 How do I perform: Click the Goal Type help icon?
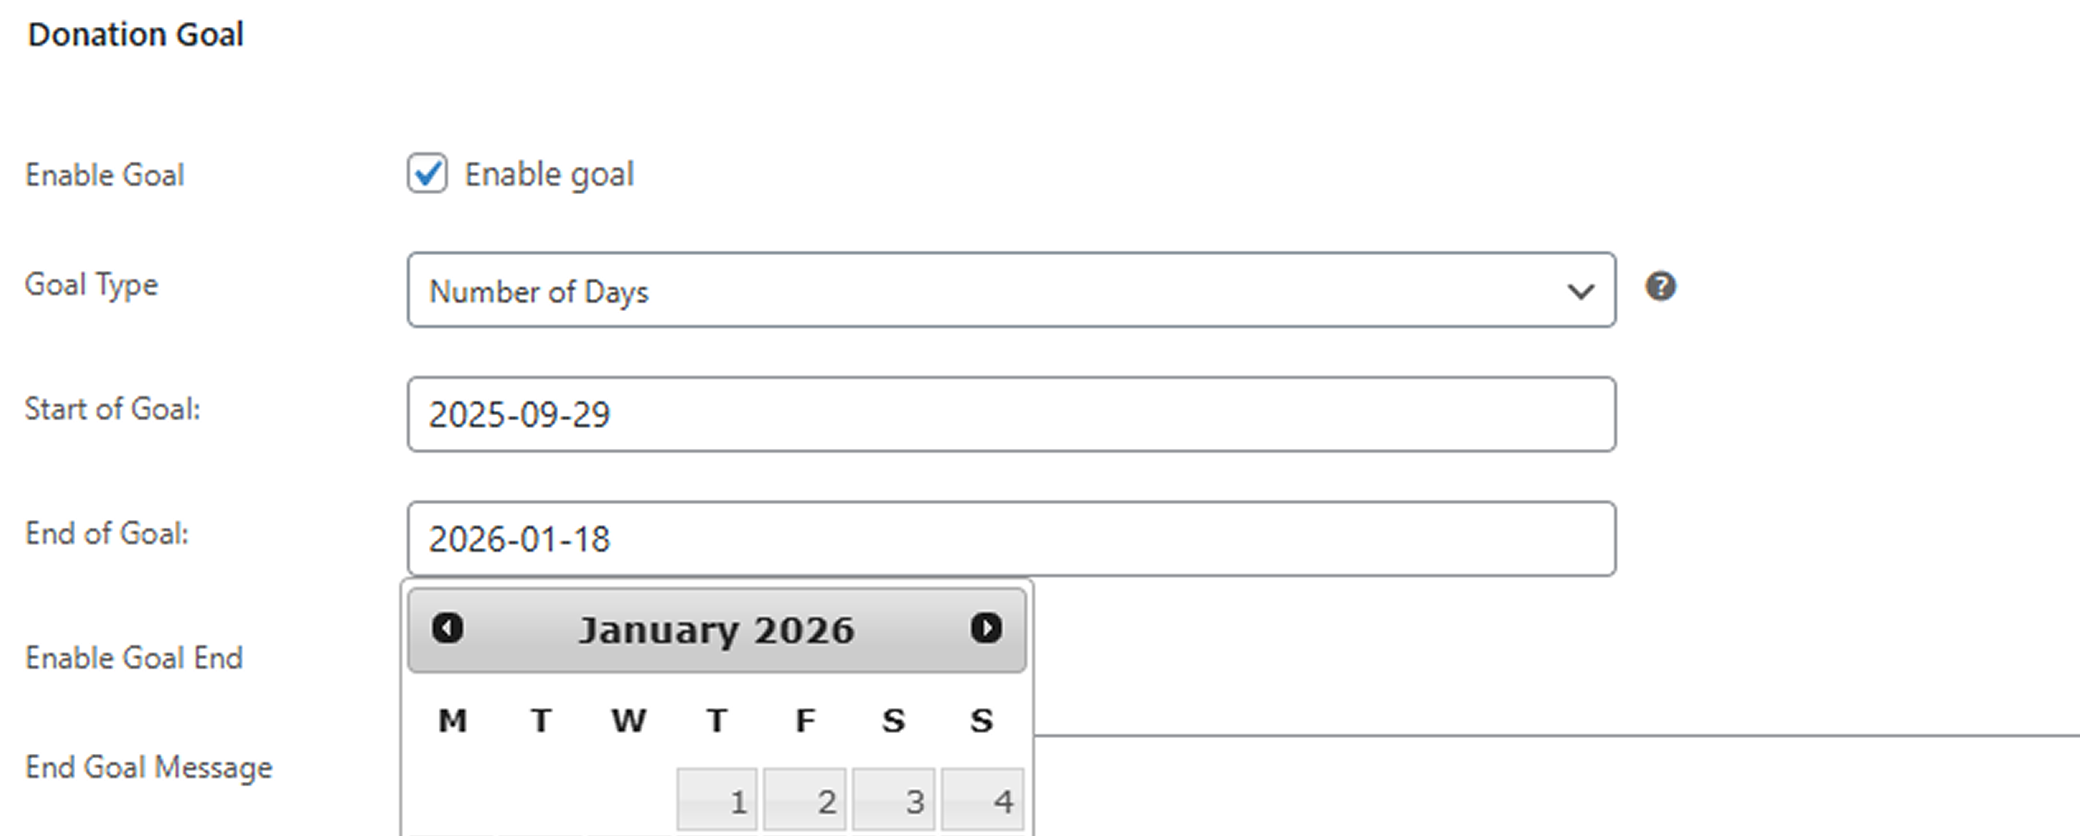pos(1660,287)
